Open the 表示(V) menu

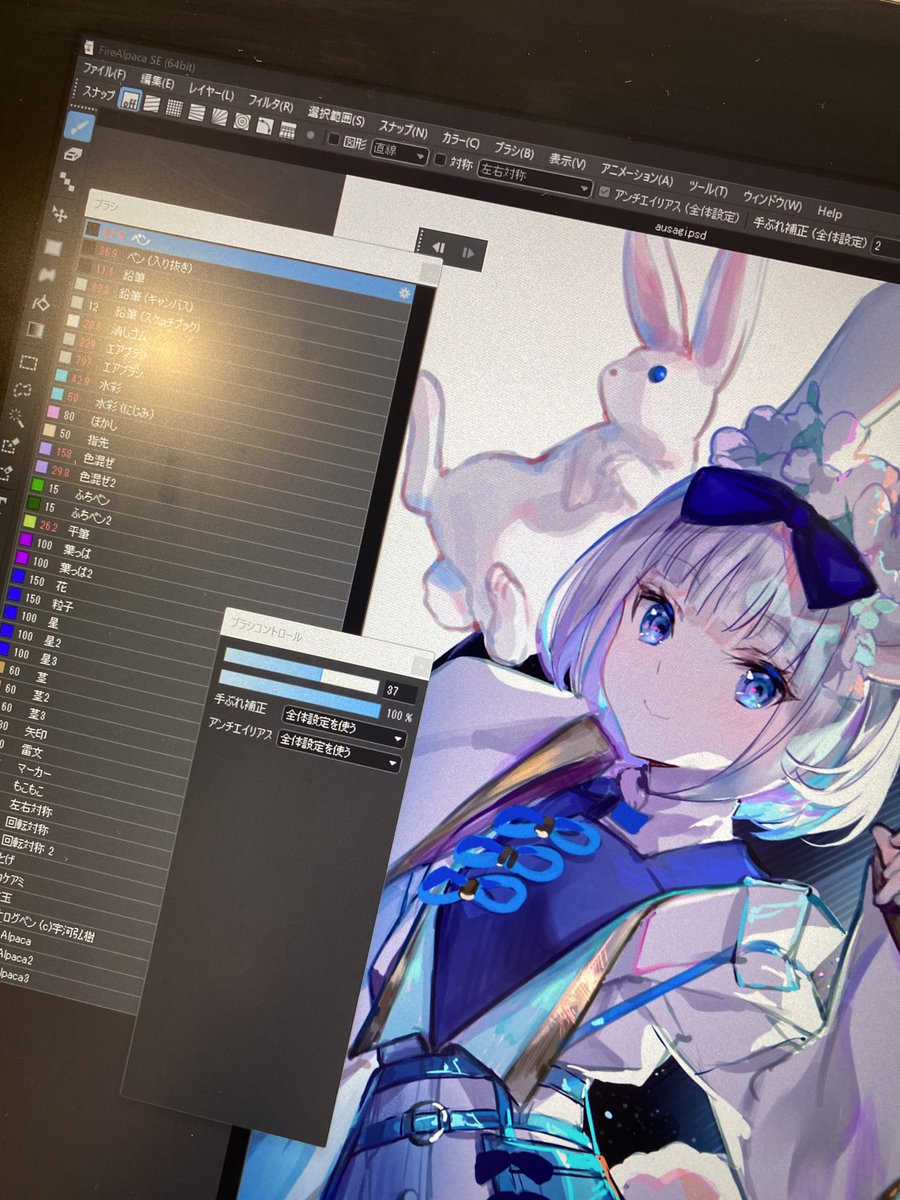(x=567, y=163)
